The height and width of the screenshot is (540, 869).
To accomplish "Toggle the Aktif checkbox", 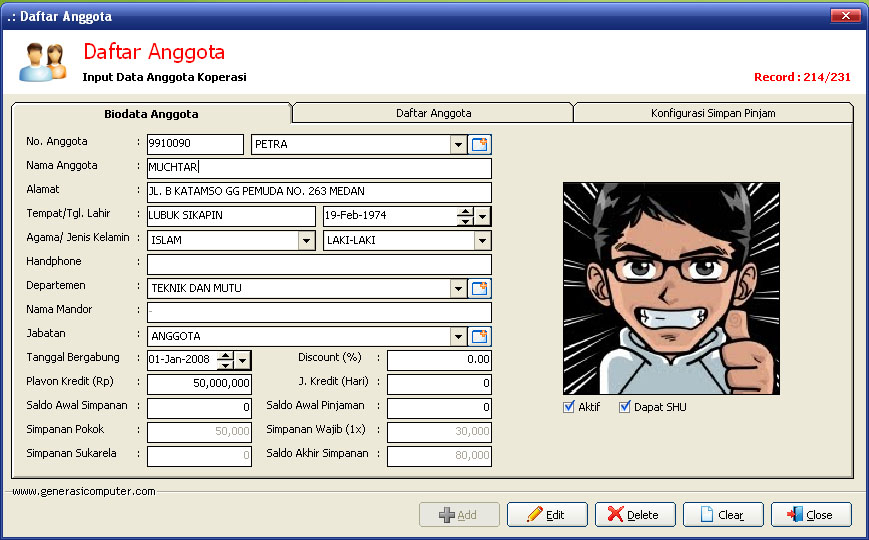I will 569,407.
